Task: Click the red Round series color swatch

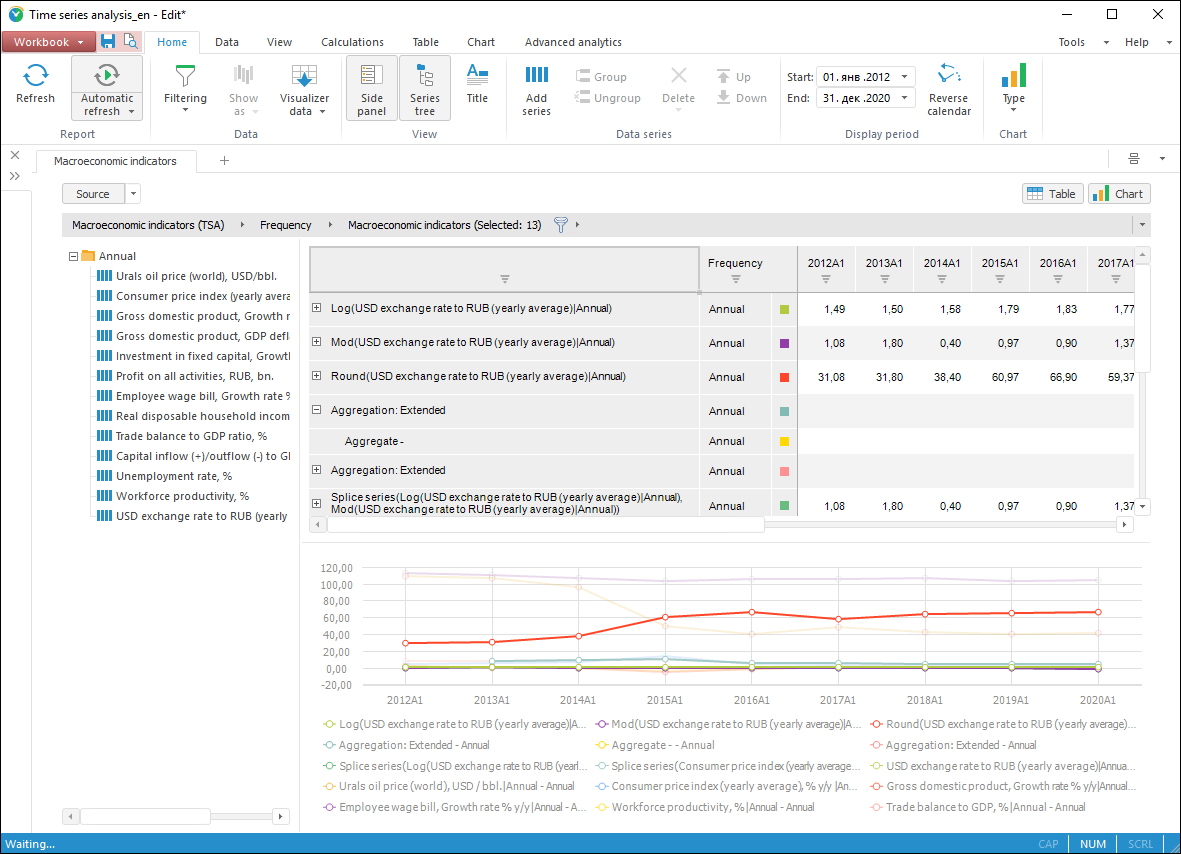Action: [x=784, y=377]
